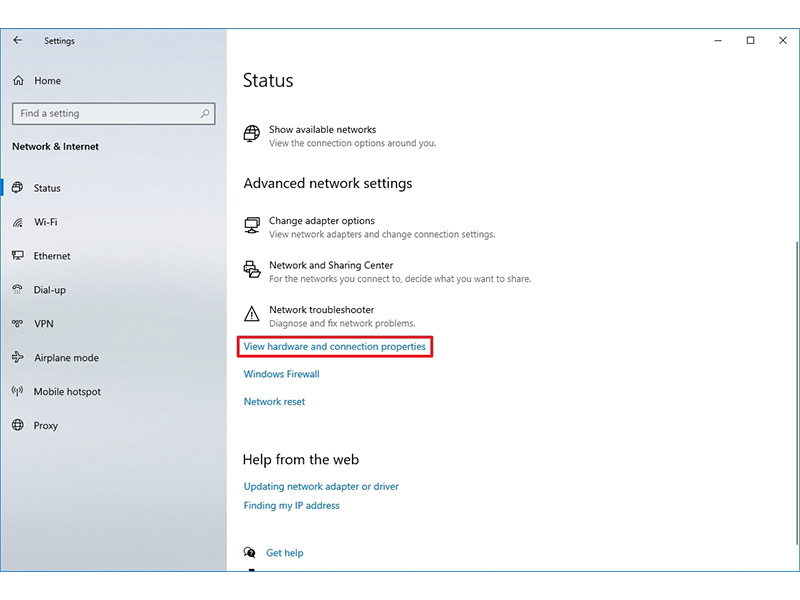Click the back arrow icon in Settings
Viewport: 800px width, 600px height.
click(x=18, y=40)
